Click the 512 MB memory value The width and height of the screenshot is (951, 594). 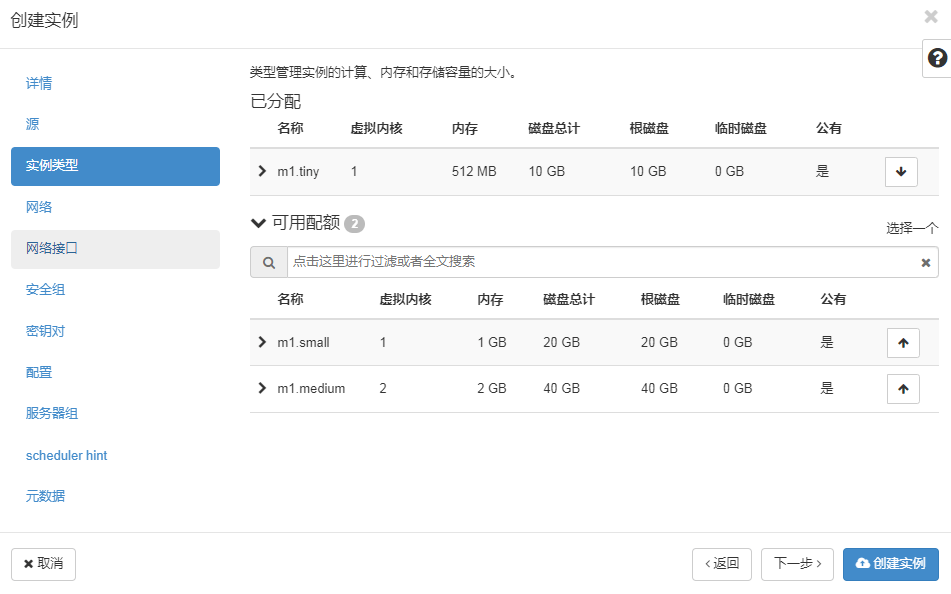click(x=474, y=172)
